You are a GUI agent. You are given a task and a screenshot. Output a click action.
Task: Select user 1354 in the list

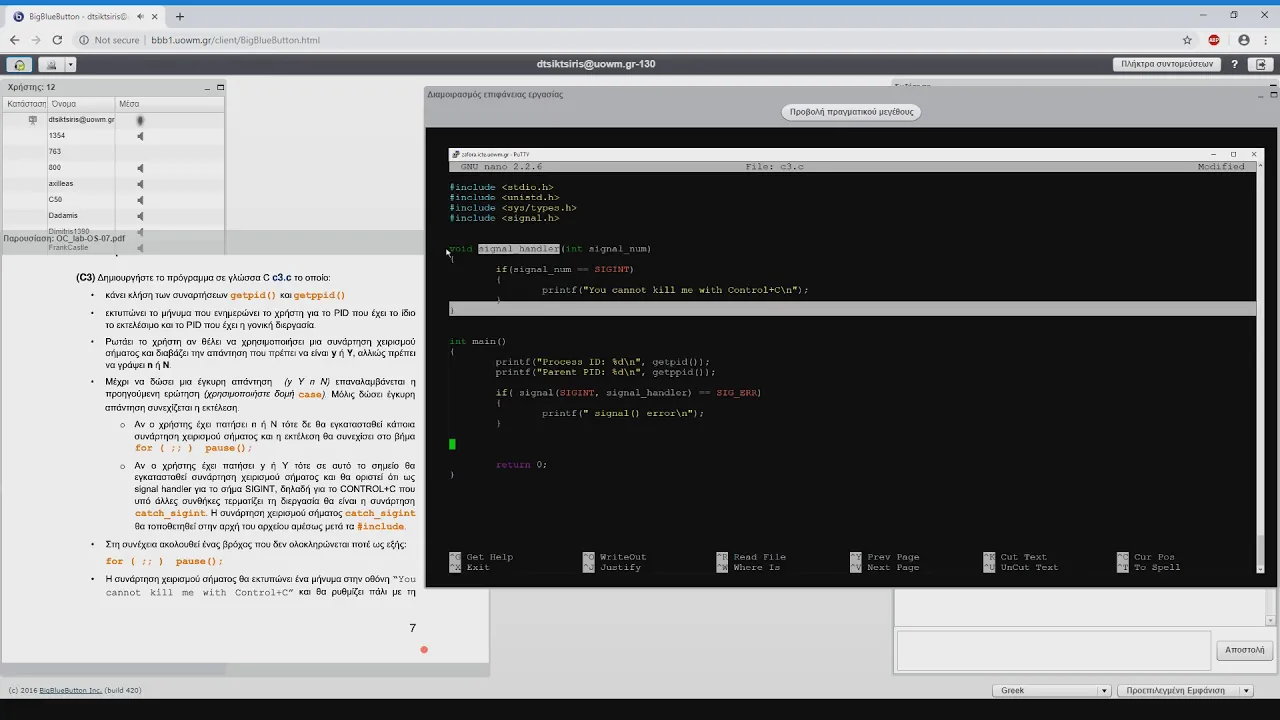114,136
